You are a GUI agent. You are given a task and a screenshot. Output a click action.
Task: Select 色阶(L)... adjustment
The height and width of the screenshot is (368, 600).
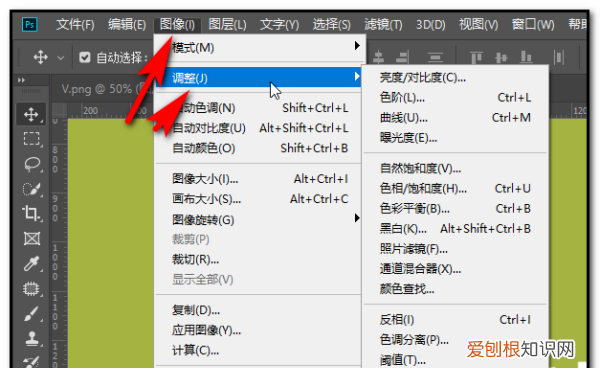(x=455, y=98)
